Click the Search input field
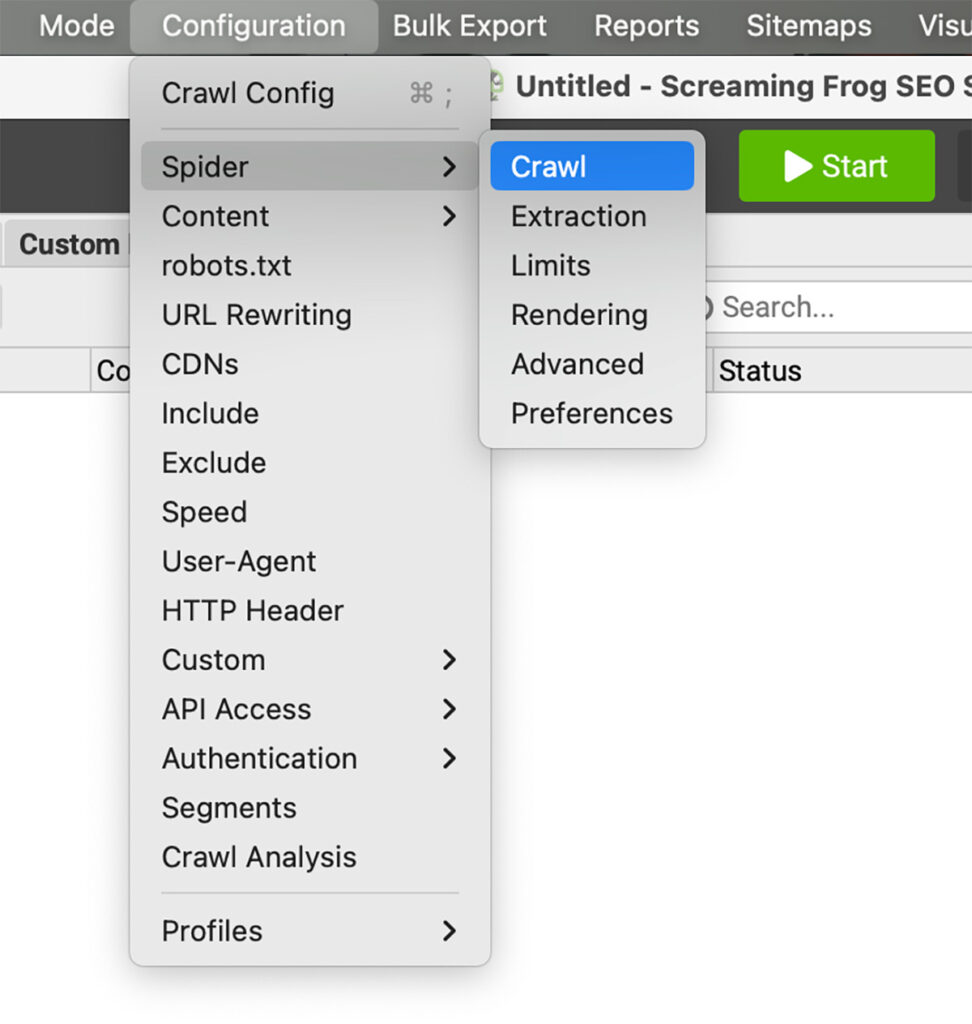This screenshot has width=972, height=1024. click(840, 307)
